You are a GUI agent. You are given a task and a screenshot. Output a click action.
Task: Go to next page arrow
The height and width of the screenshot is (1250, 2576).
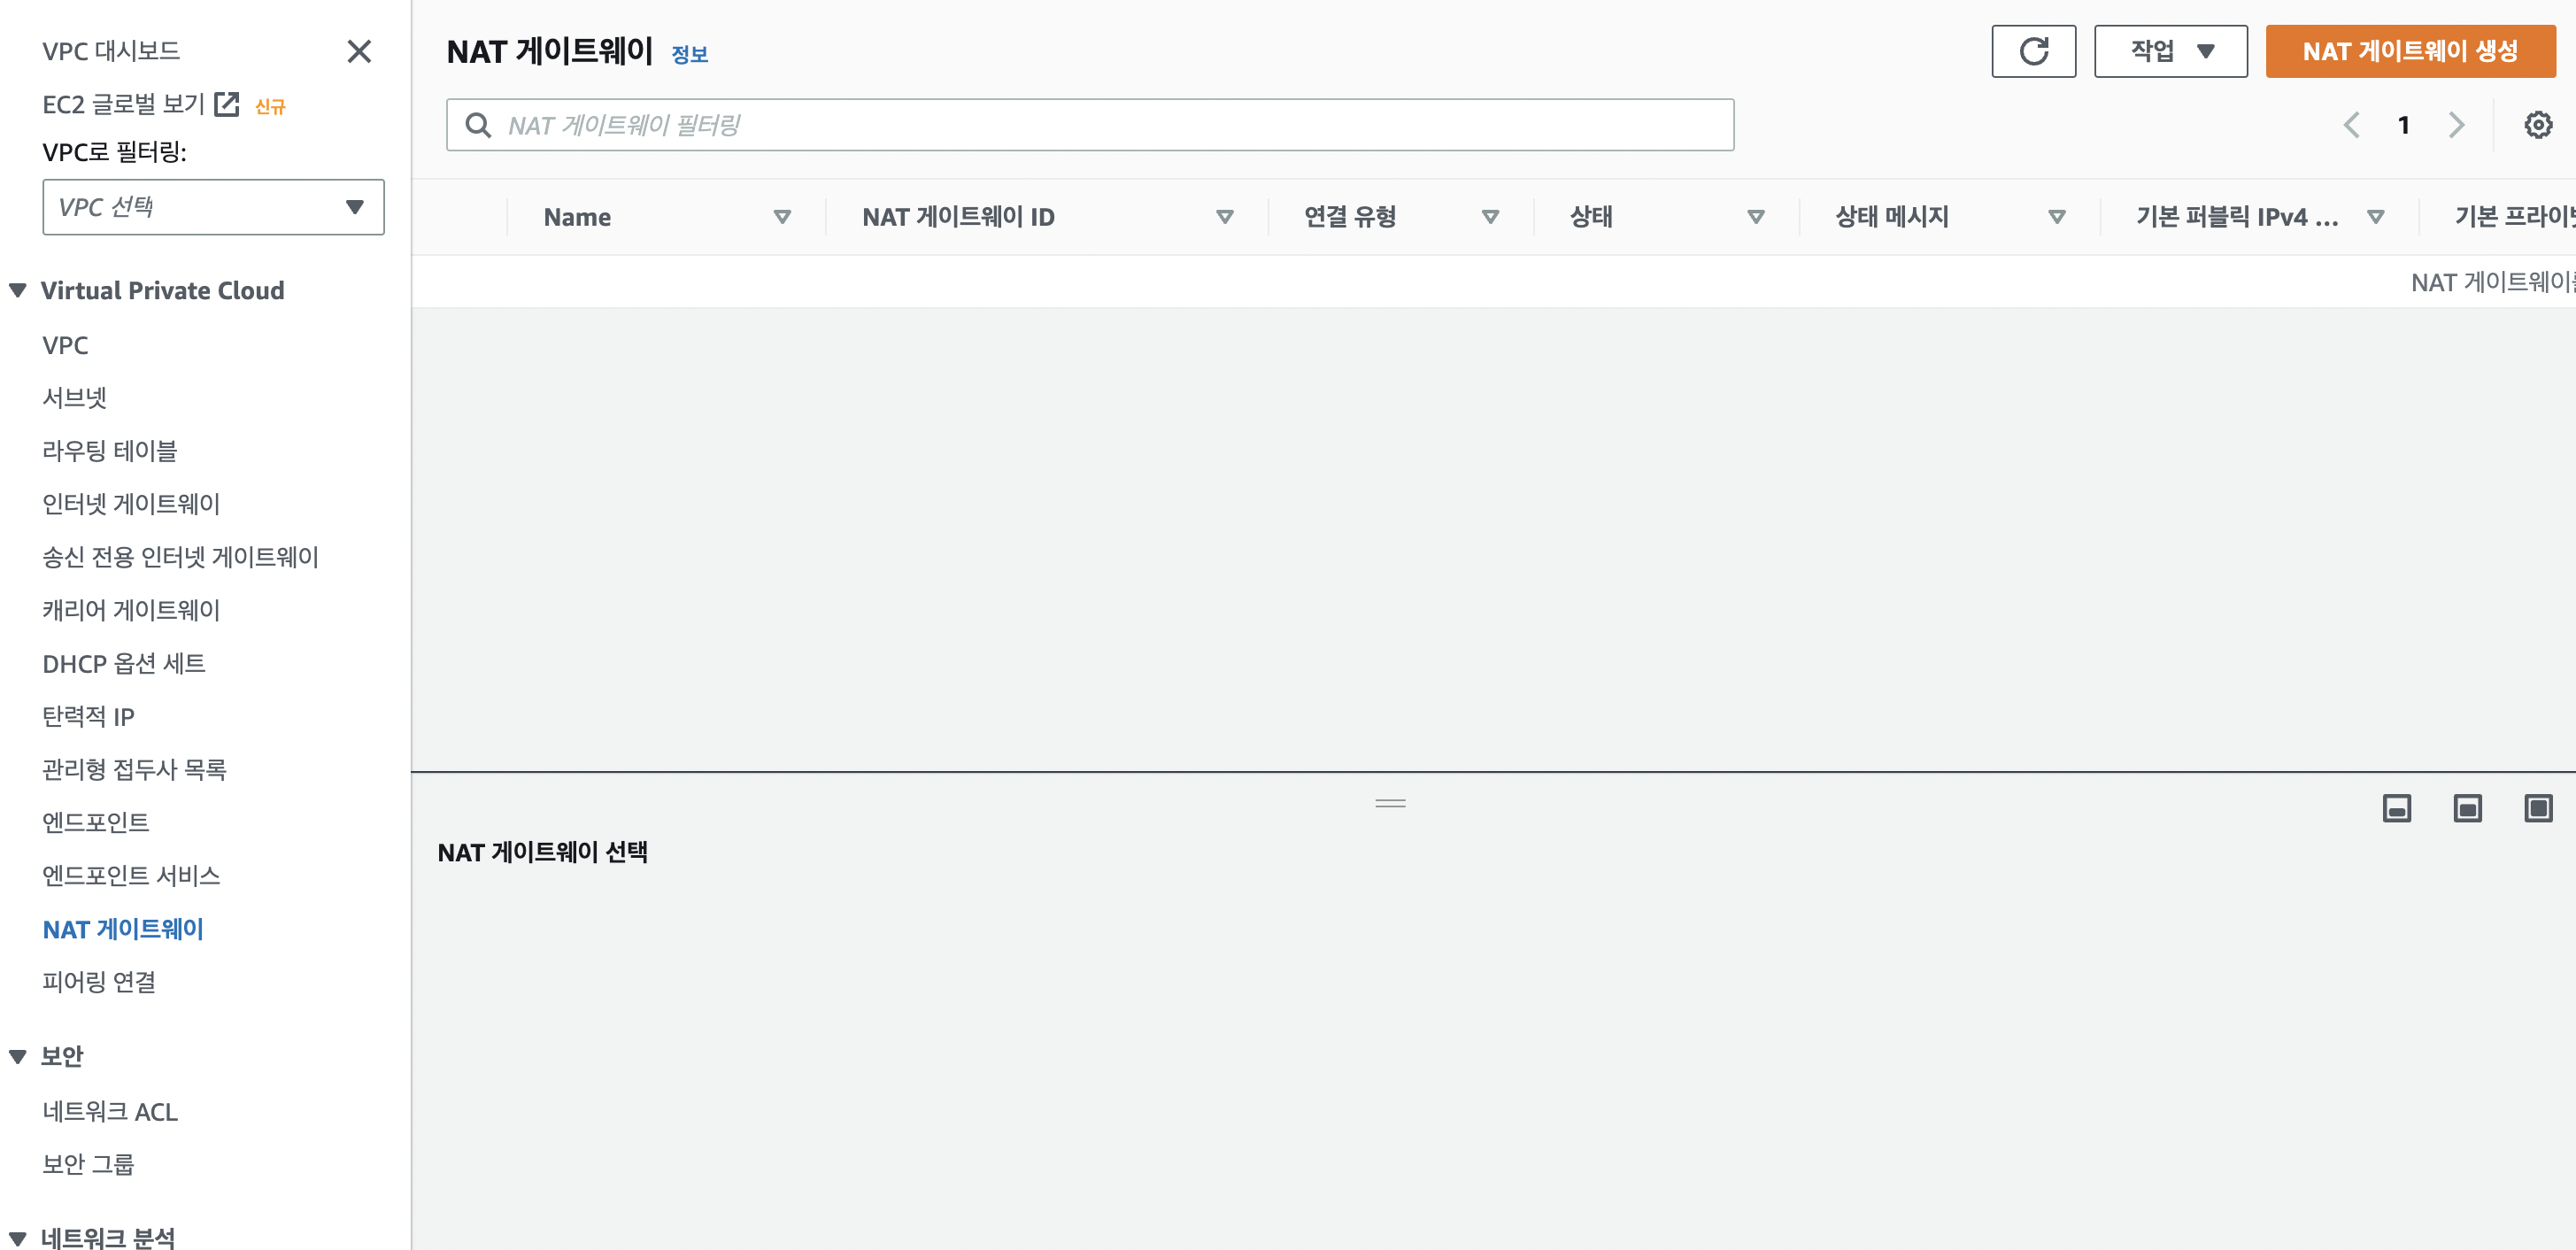pos(2456,125)
